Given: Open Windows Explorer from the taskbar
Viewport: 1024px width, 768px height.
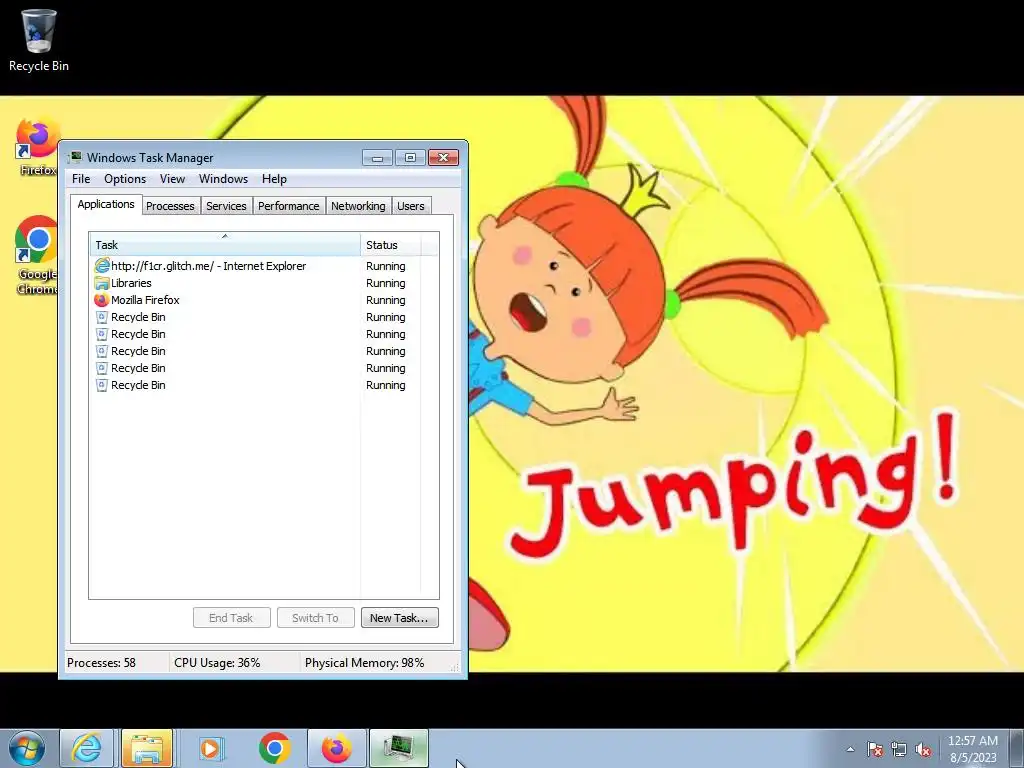Looking at the screenshot, I should click(147, 748).
